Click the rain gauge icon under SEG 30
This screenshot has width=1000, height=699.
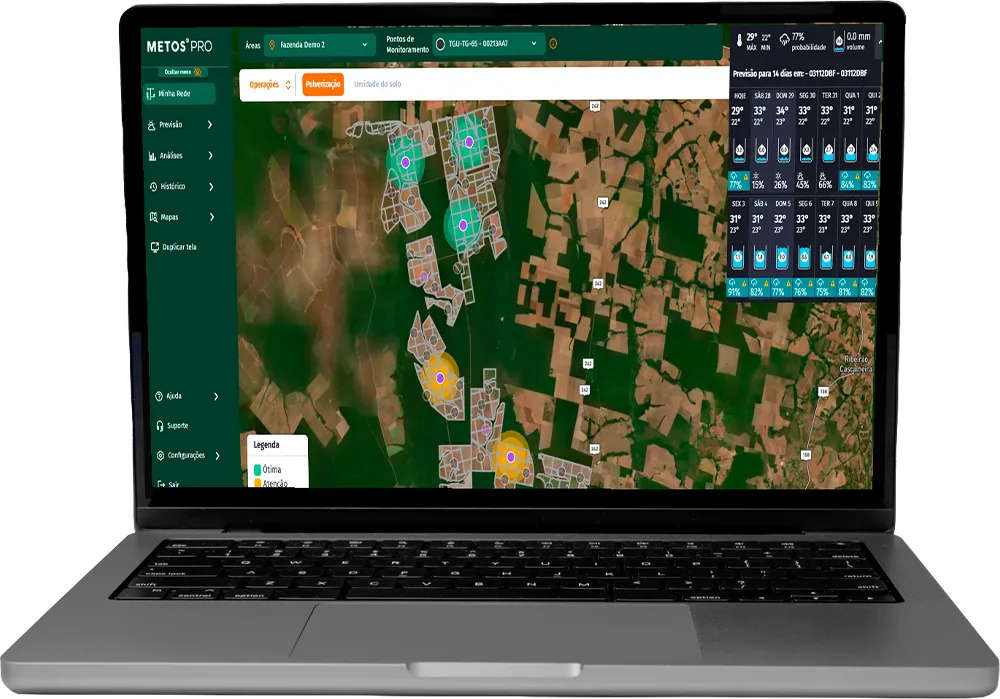click(806, 150)
